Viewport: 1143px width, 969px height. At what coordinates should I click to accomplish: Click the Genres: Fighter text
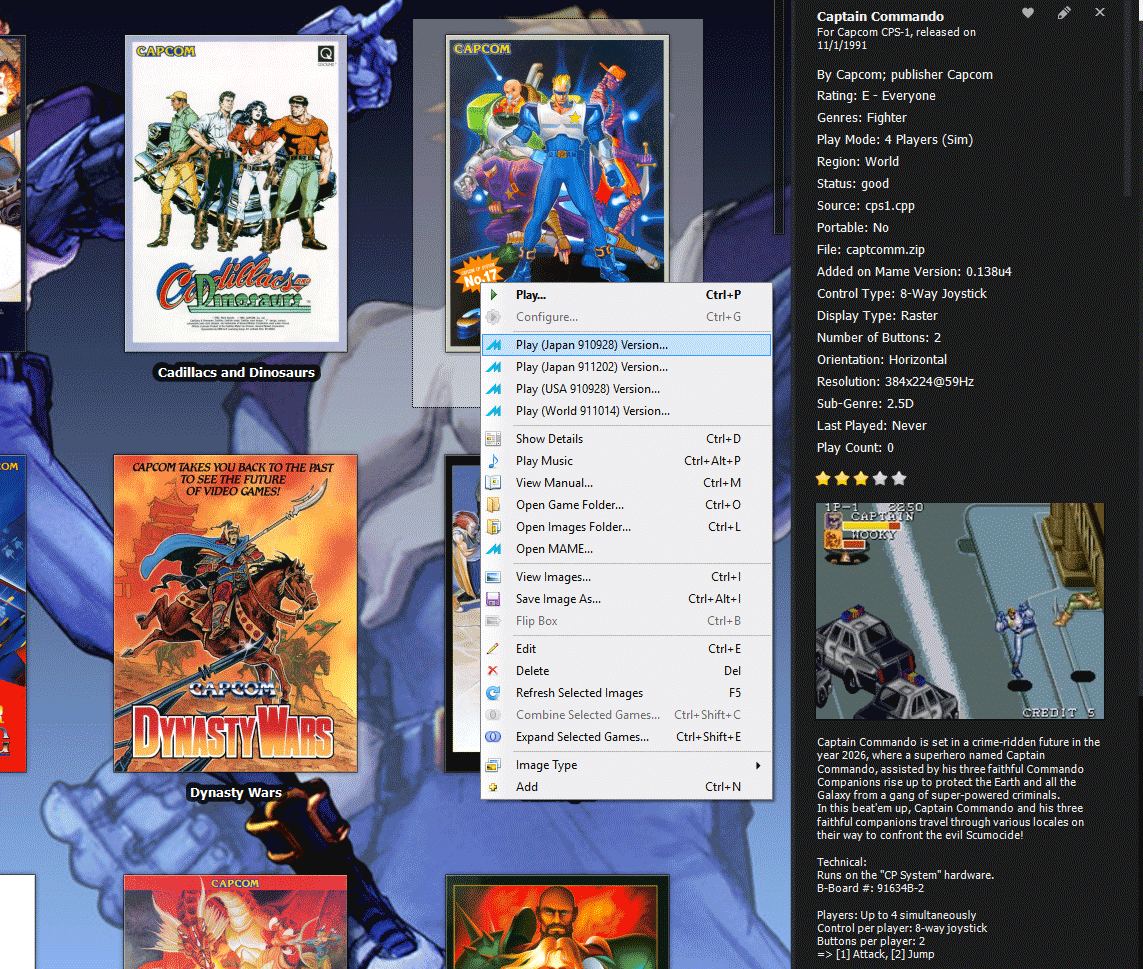(x=862, y=117)
